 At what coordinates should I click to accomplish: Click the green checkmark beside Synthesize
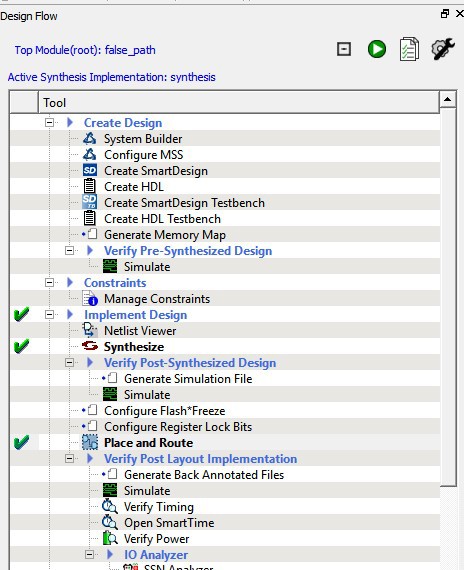click(x=21, y=346)
